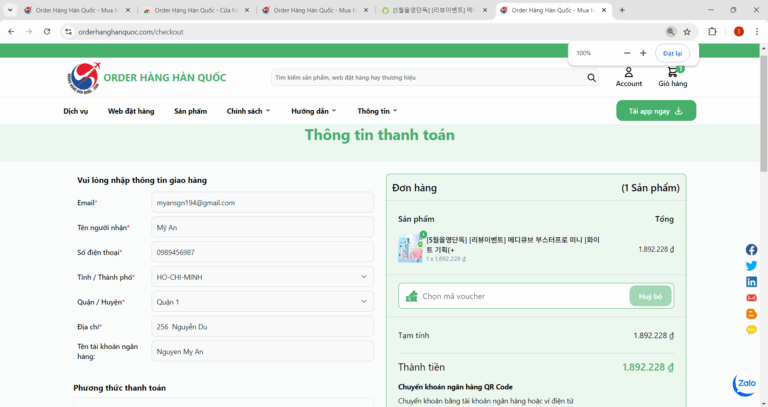Click the Đặt lại zoom reset button
768x407 pixels.
coord(671,53)
